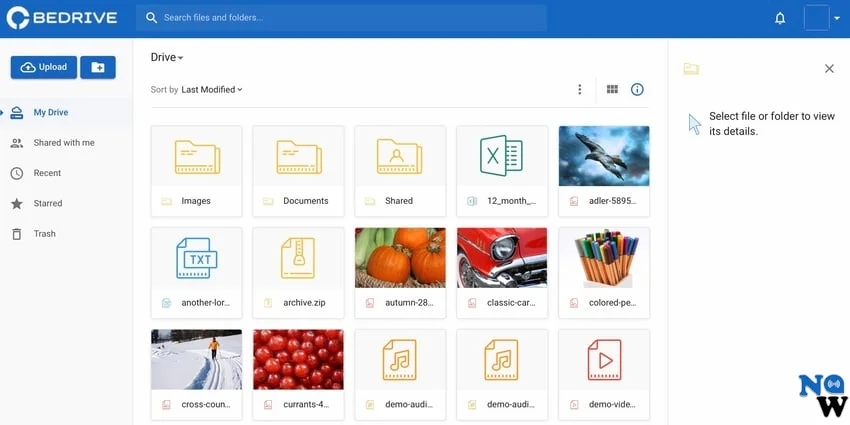
Task: Click the Upload button
Action: [x=44, y=67]
